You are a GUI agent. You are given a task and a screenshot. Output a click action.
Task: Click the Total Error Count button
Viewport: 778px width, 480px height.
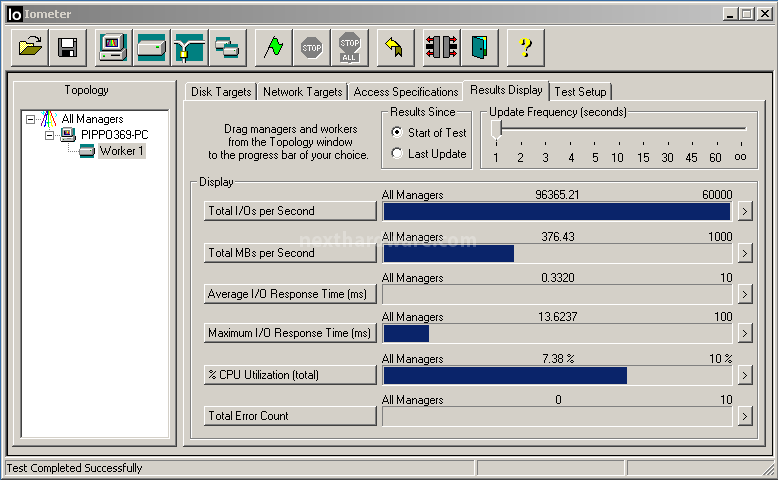point(290,416)
